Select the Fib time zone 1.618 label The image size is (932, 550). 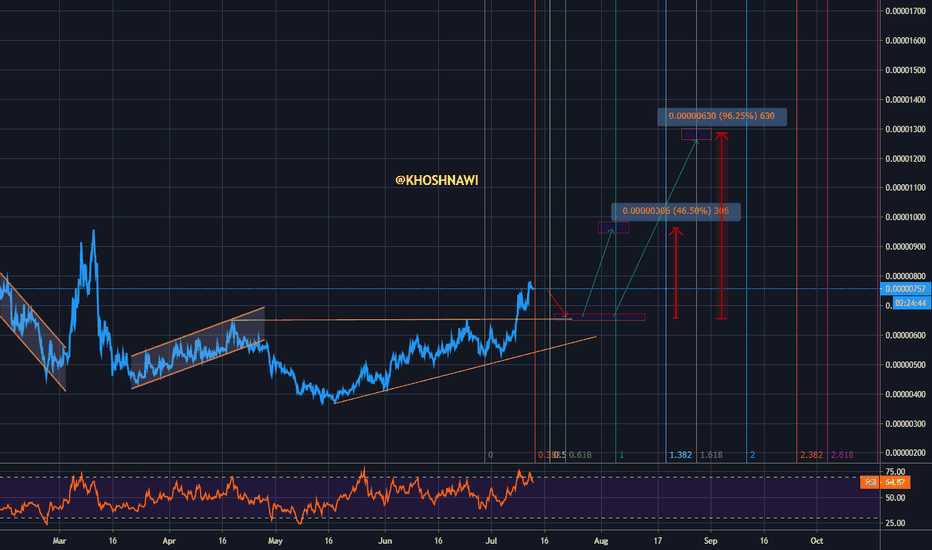pos(711,455)
